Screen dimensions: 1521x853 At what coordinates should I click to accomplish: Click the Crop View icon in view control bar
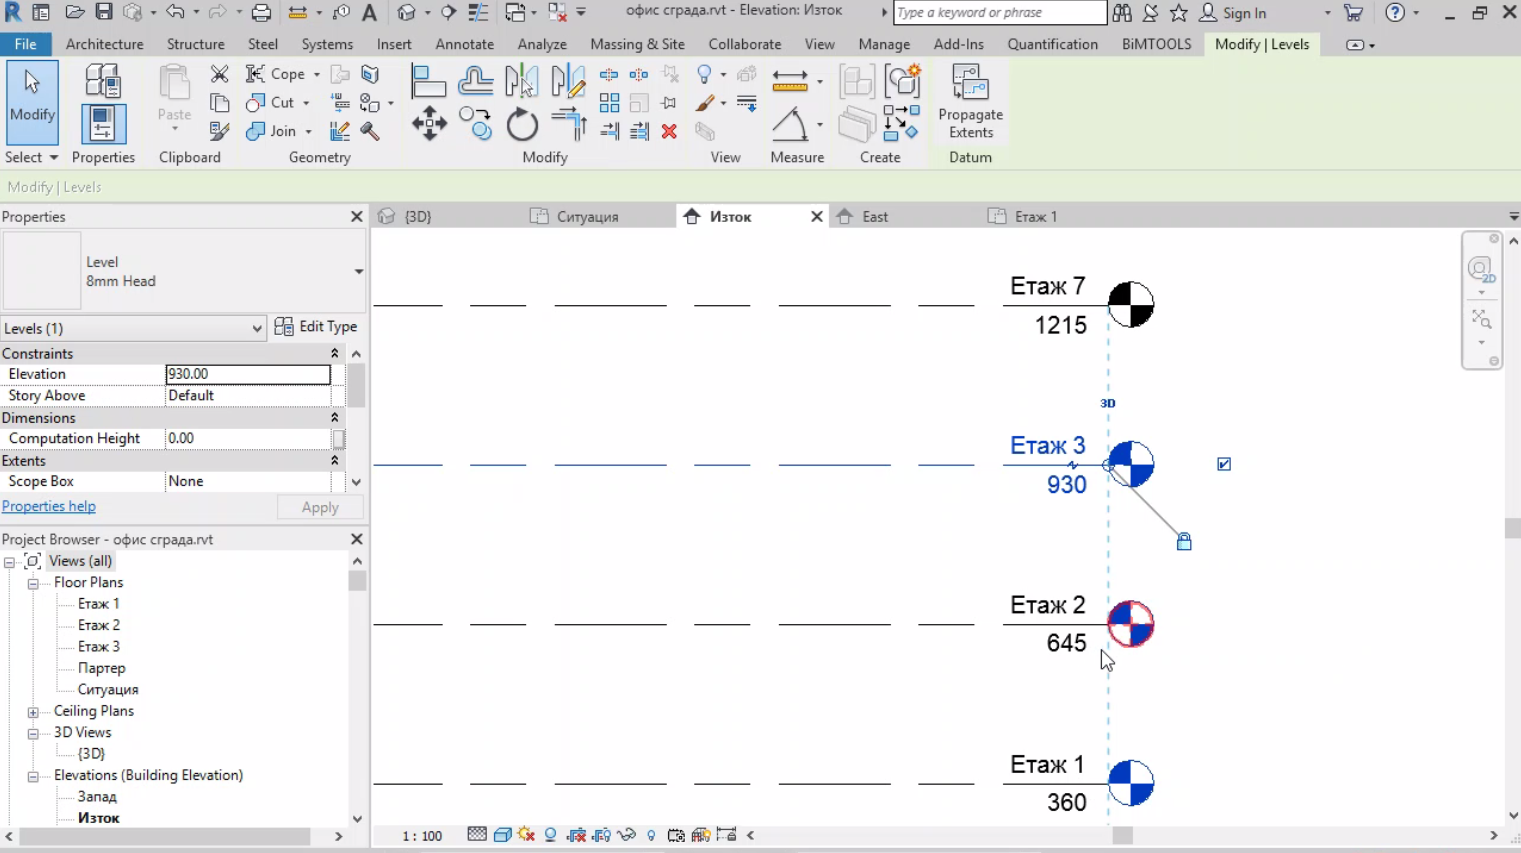click(577, 835)
